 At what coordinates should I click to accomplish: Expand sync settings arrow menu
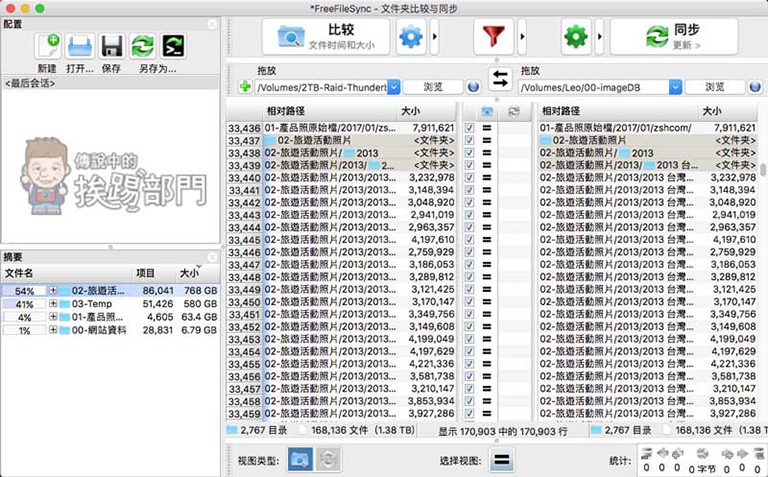[600, 37]
